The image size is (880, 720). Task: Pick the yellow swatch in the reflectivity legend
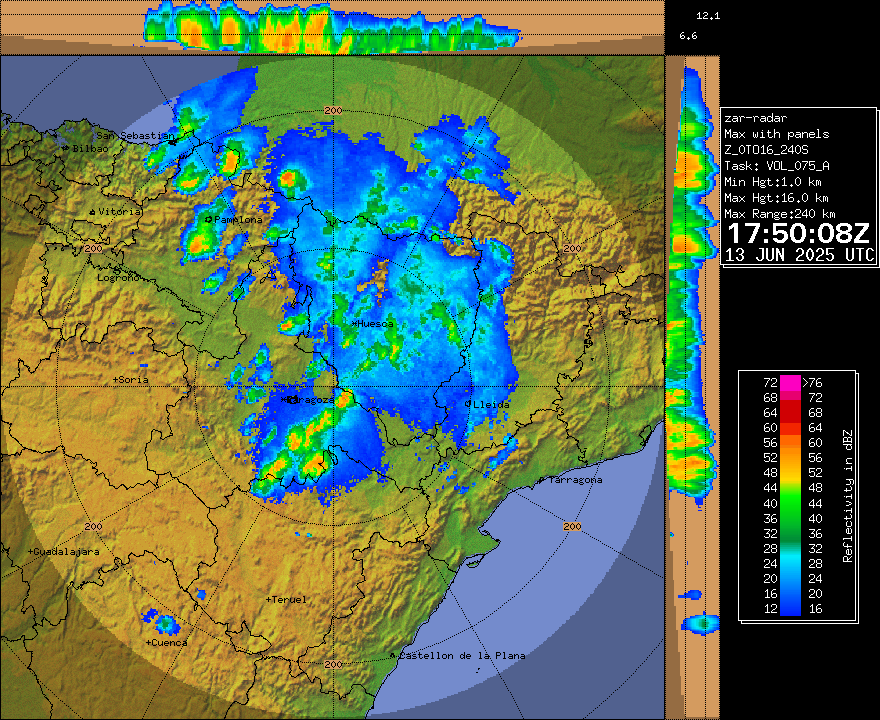click(790, 480)
